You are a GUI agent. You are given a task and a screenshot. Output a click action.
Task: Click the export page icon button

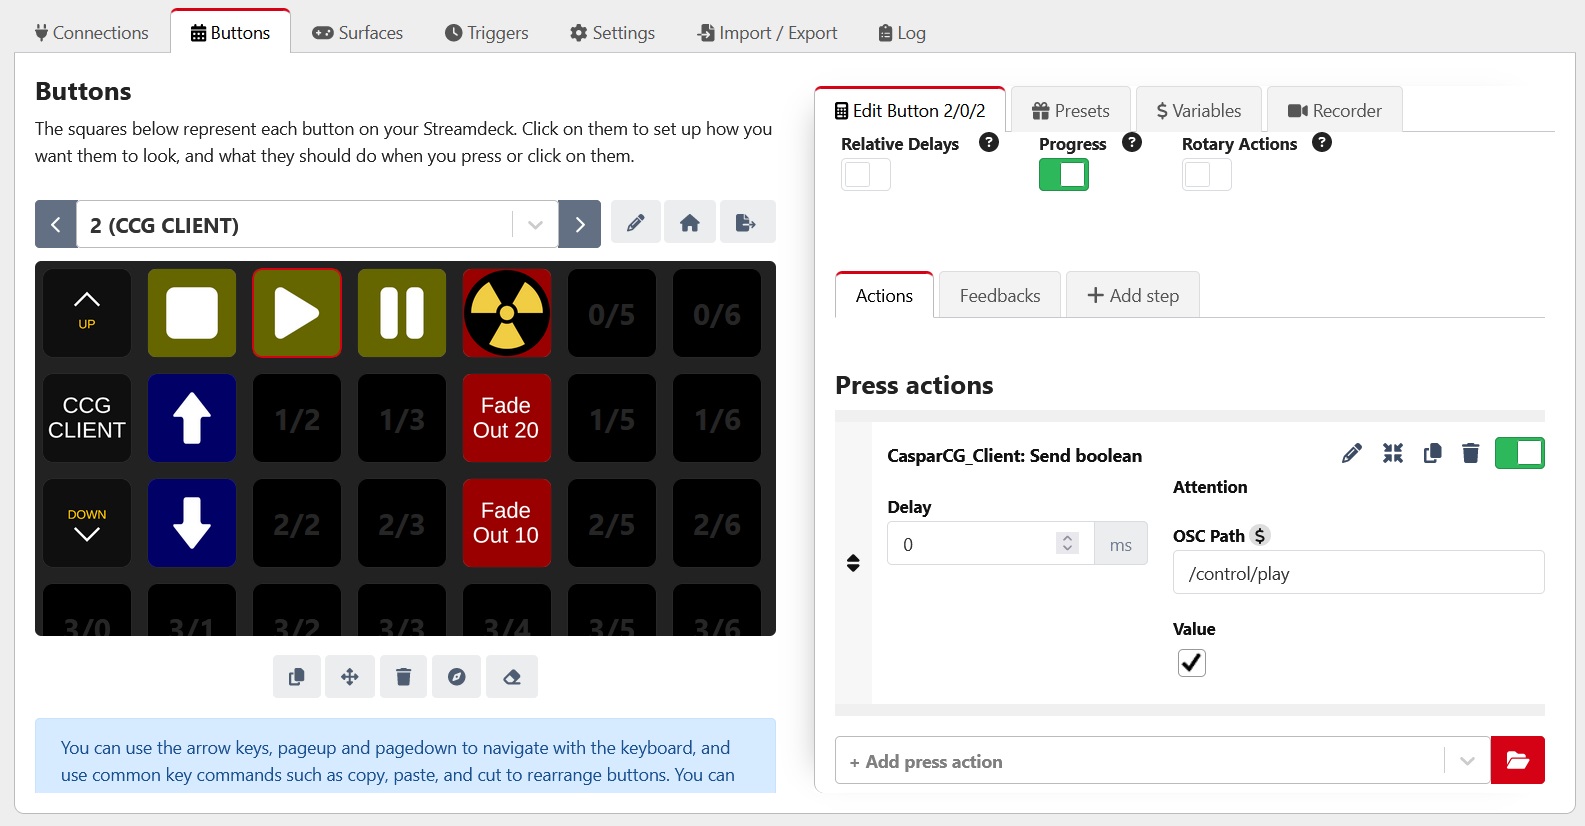point(745,223)
